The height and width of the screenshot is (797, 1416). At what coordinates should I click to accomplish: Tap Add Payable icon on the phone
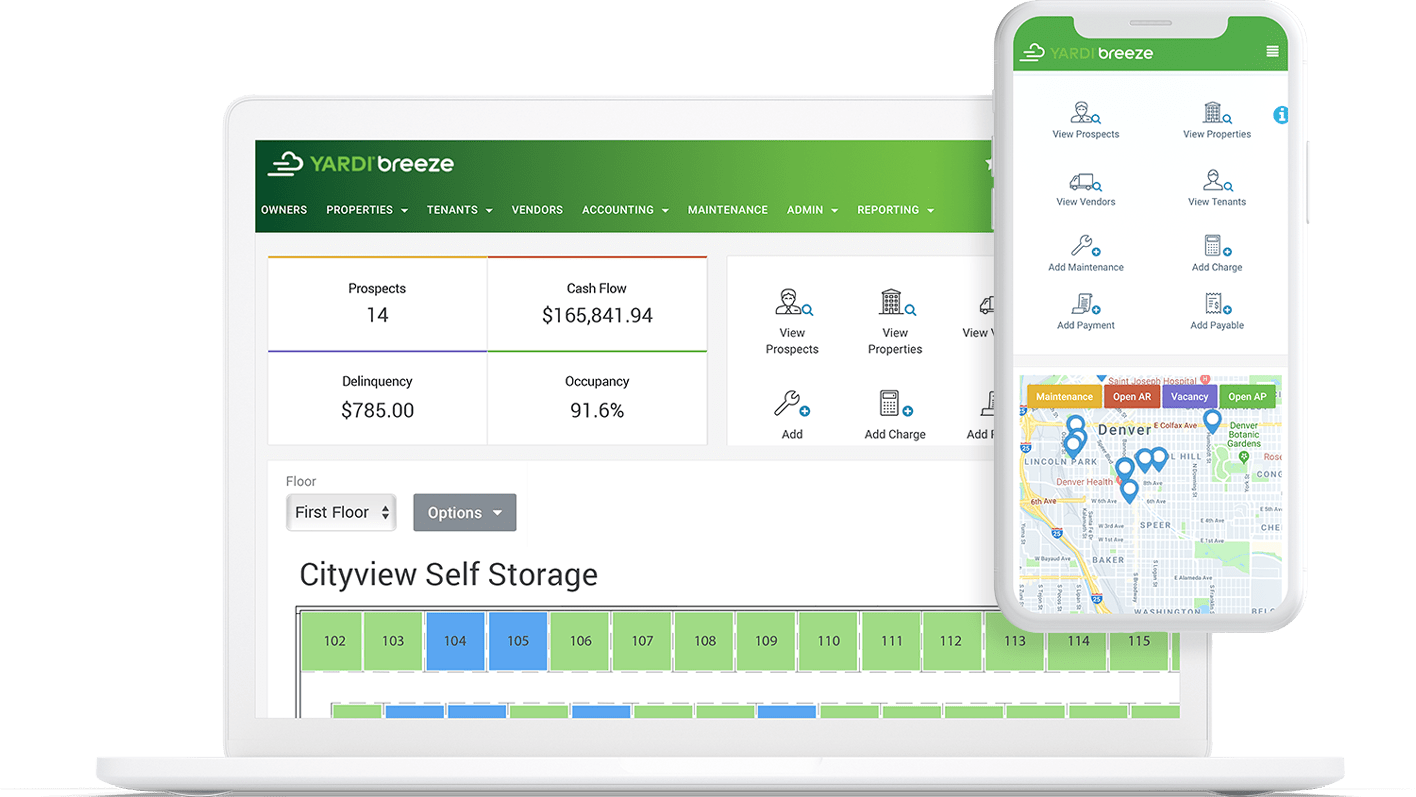[x=1217, y=304]
